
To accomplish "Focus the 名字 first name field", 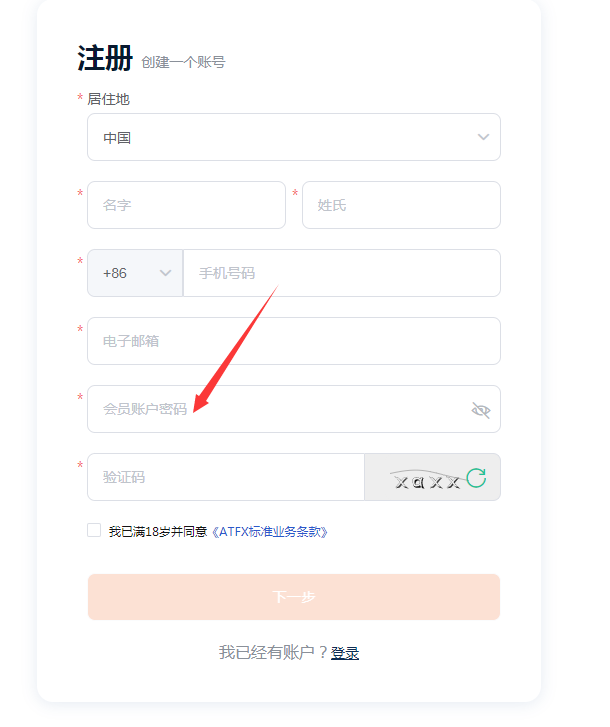I will click(x=186, y=205).
